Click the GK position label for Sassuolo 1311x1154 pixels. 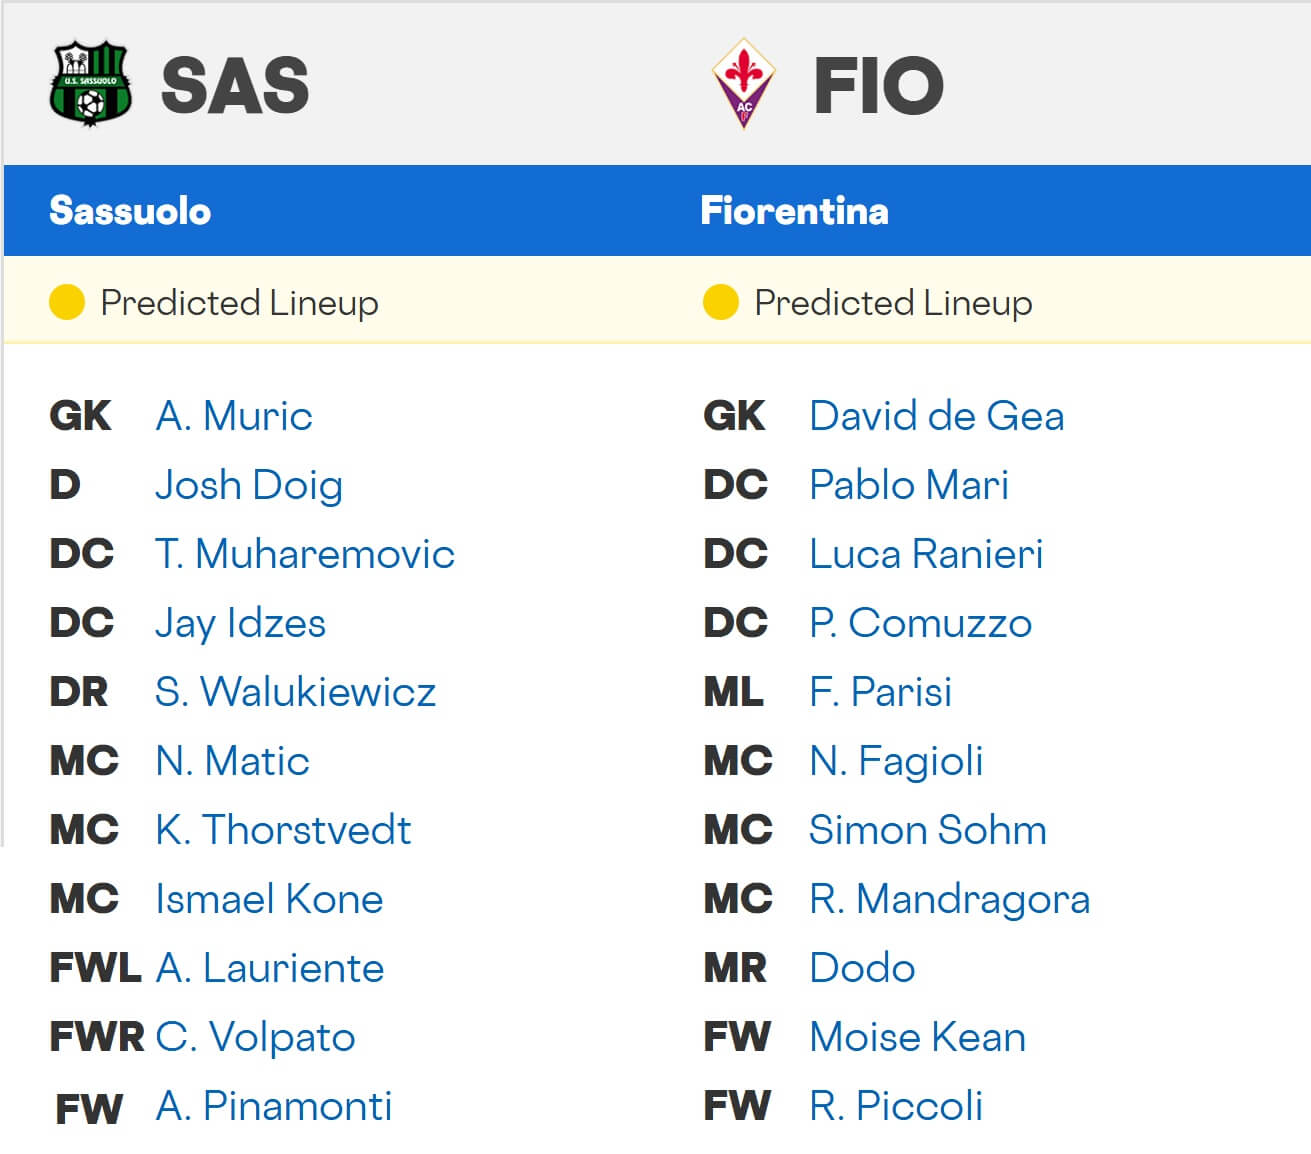(79, 416)
